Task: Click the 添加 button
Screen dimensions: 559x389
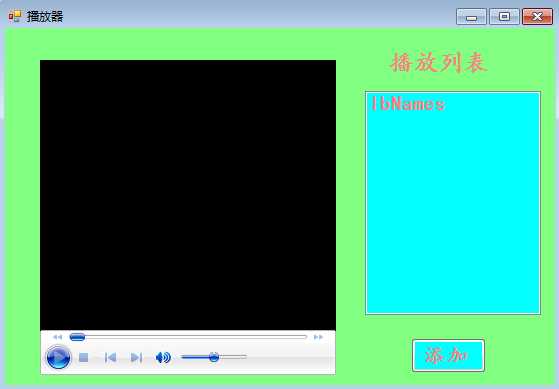Action: pos(448,355)
